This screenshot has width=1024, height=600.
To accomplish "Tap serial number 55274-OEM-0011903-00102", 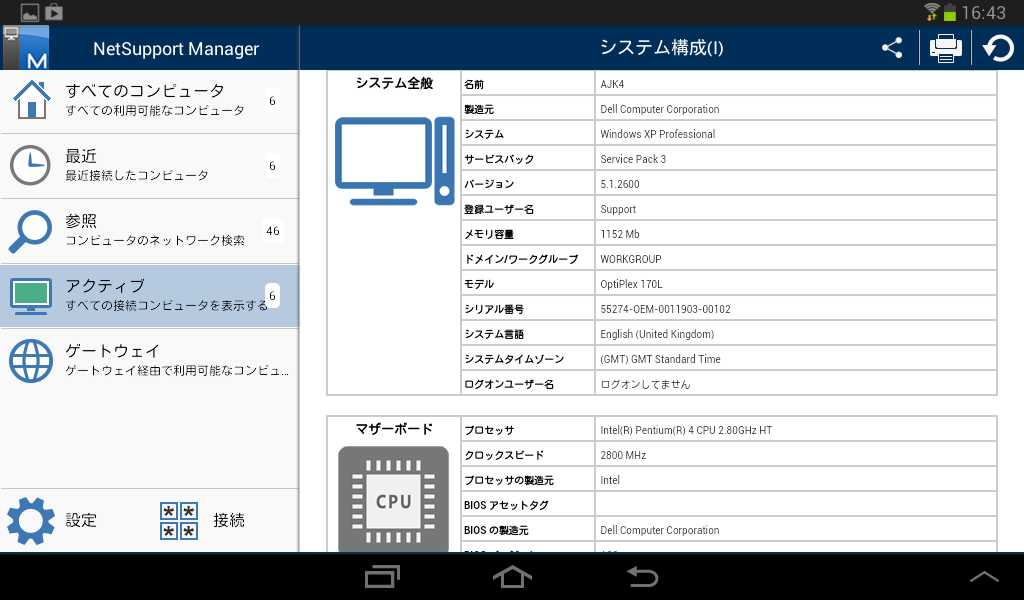I will coord(665,309).
